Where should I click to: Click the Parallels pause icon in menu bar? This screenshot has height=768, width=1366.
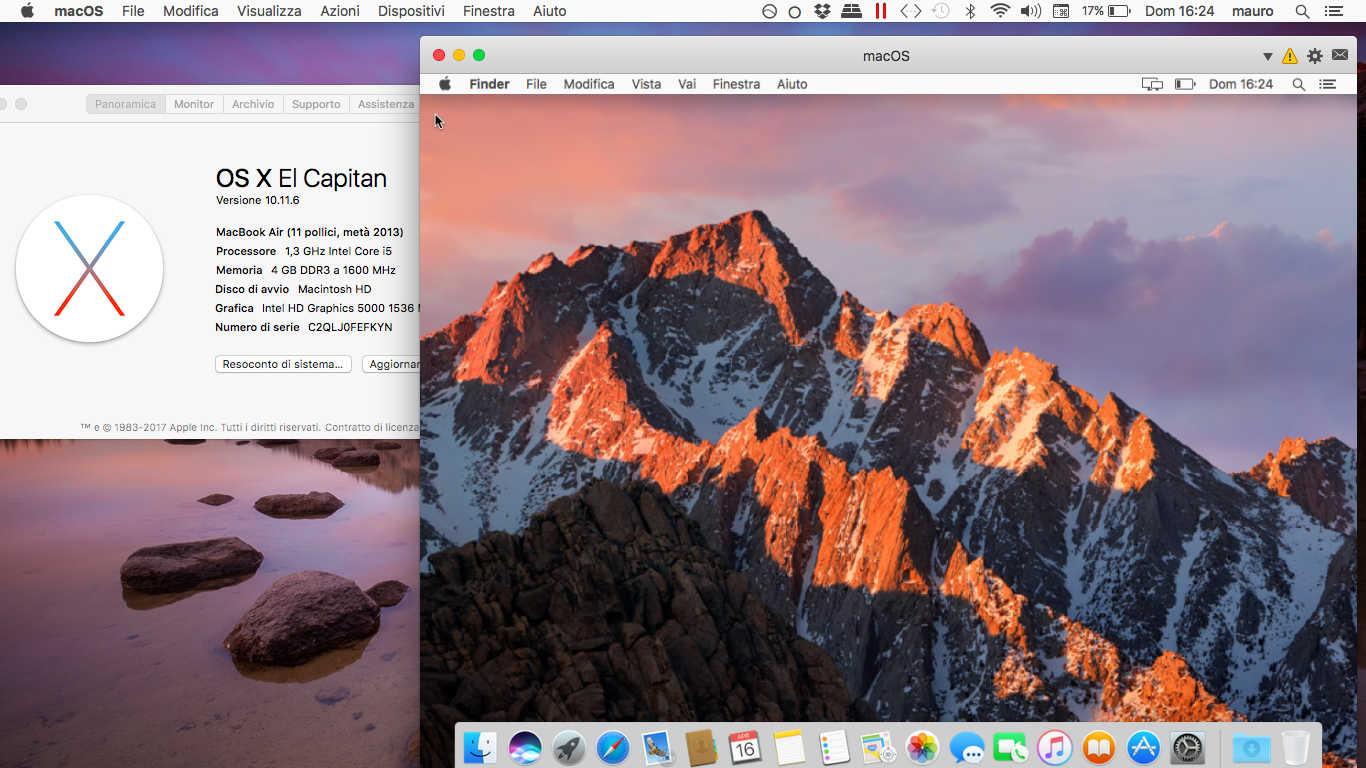click(x=880, y=11)
